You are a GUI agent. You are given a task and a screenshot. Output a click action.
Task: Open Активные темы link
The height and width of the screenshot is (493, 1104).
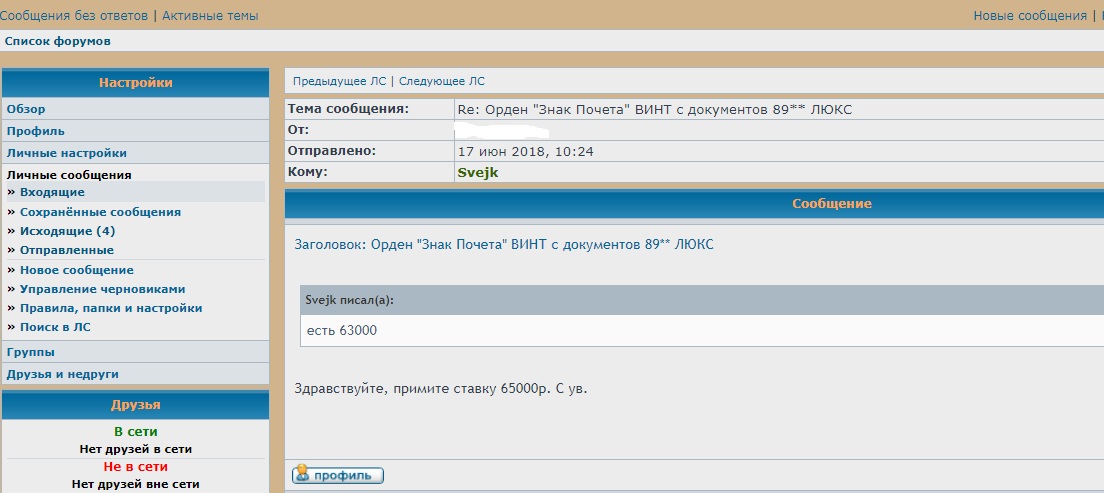(209, 16)
